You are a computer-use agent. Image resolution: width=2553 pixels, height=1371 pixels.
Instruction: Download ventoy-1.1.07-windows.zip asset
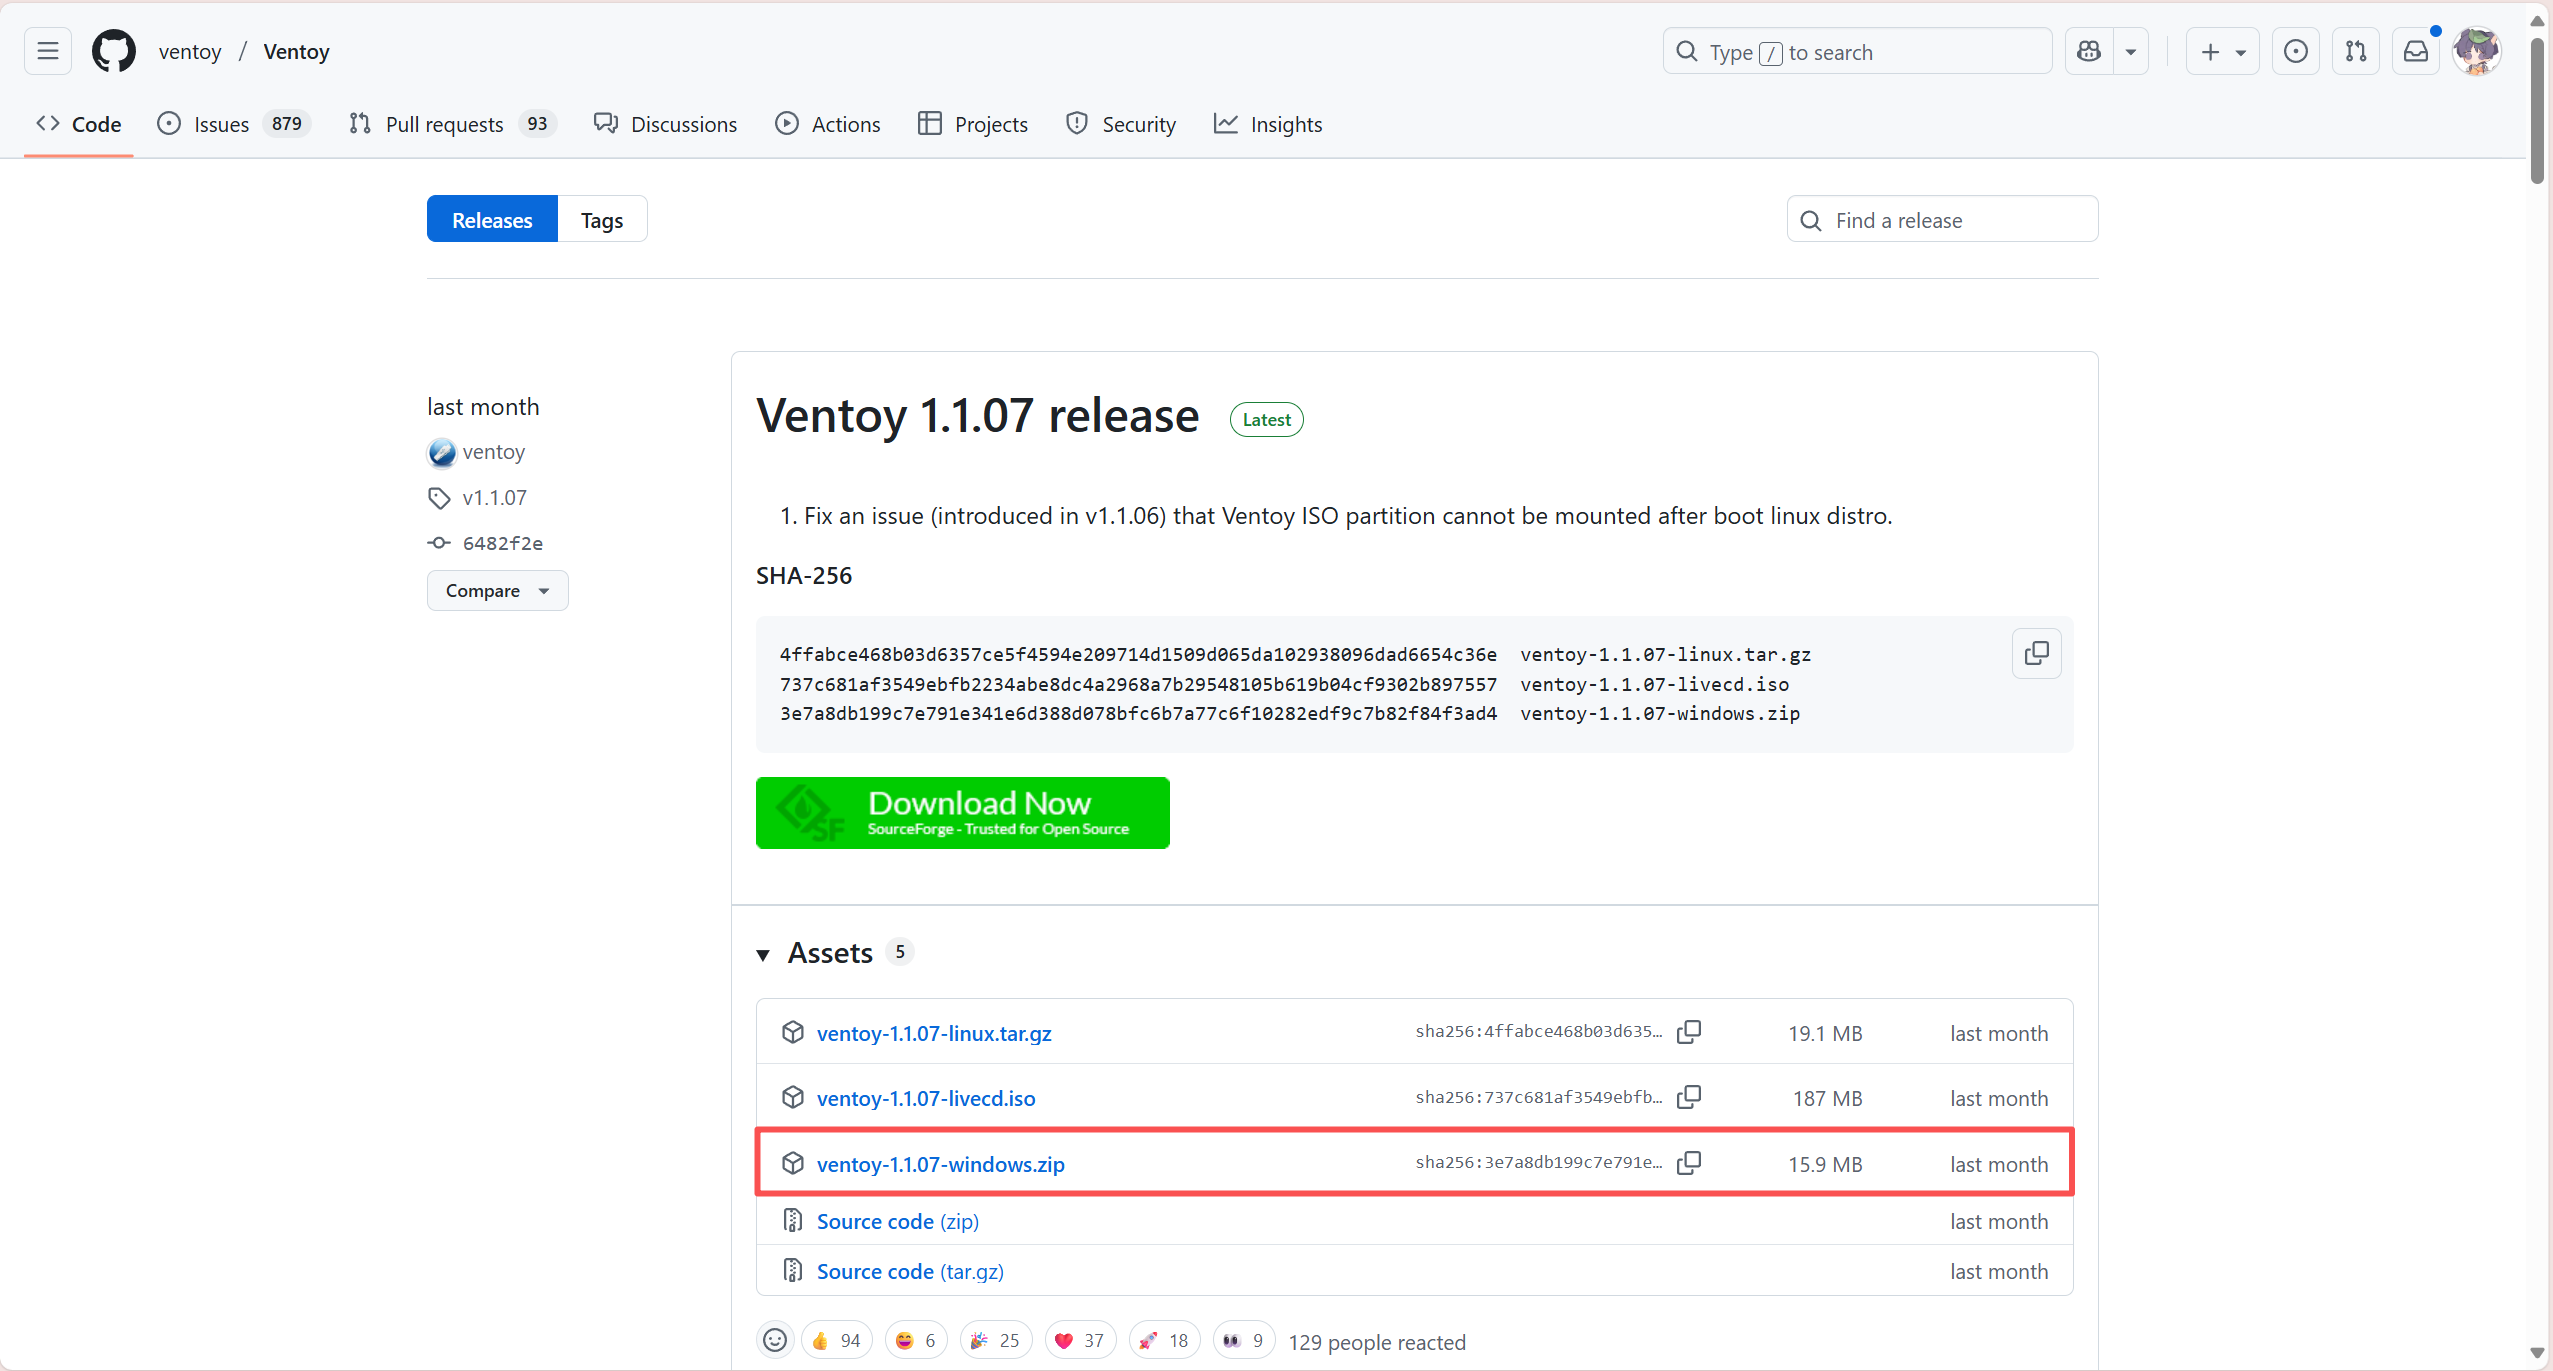940,1164
